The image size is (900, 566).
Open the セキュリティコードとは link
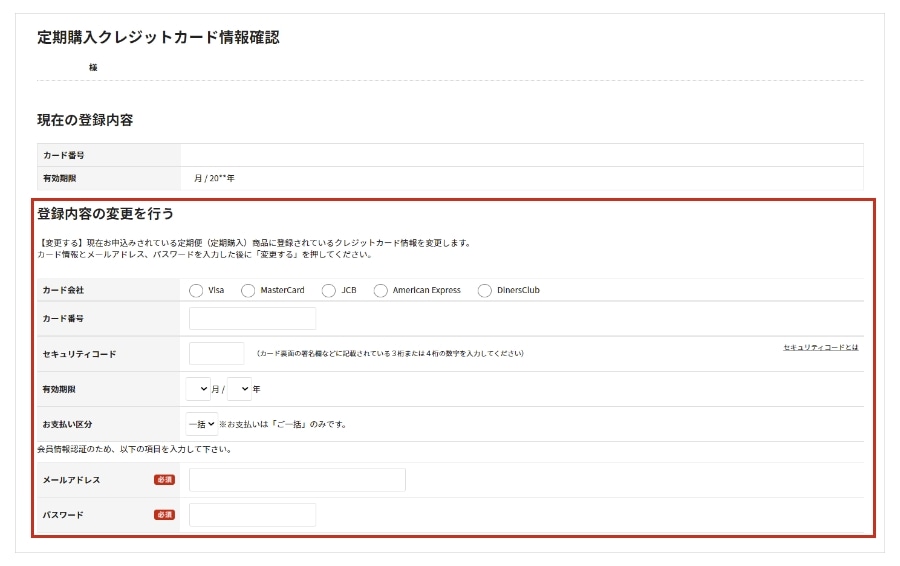[820, 347]
